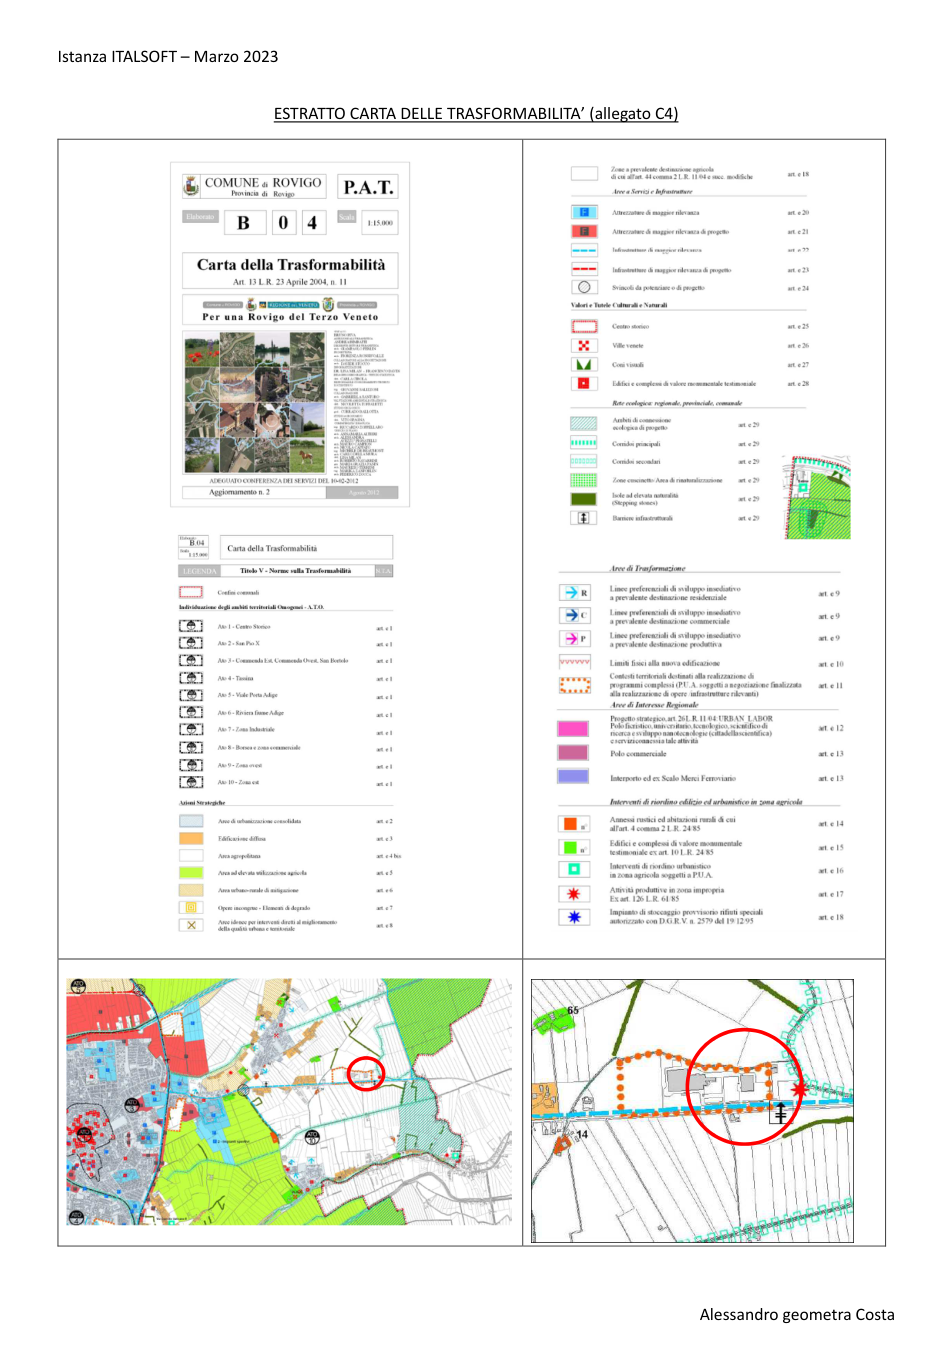Image resolution: width=952 pixels, height=1348 pixels.
Task: Click the 'Corridoi principali' legend label
Action: 636,444
